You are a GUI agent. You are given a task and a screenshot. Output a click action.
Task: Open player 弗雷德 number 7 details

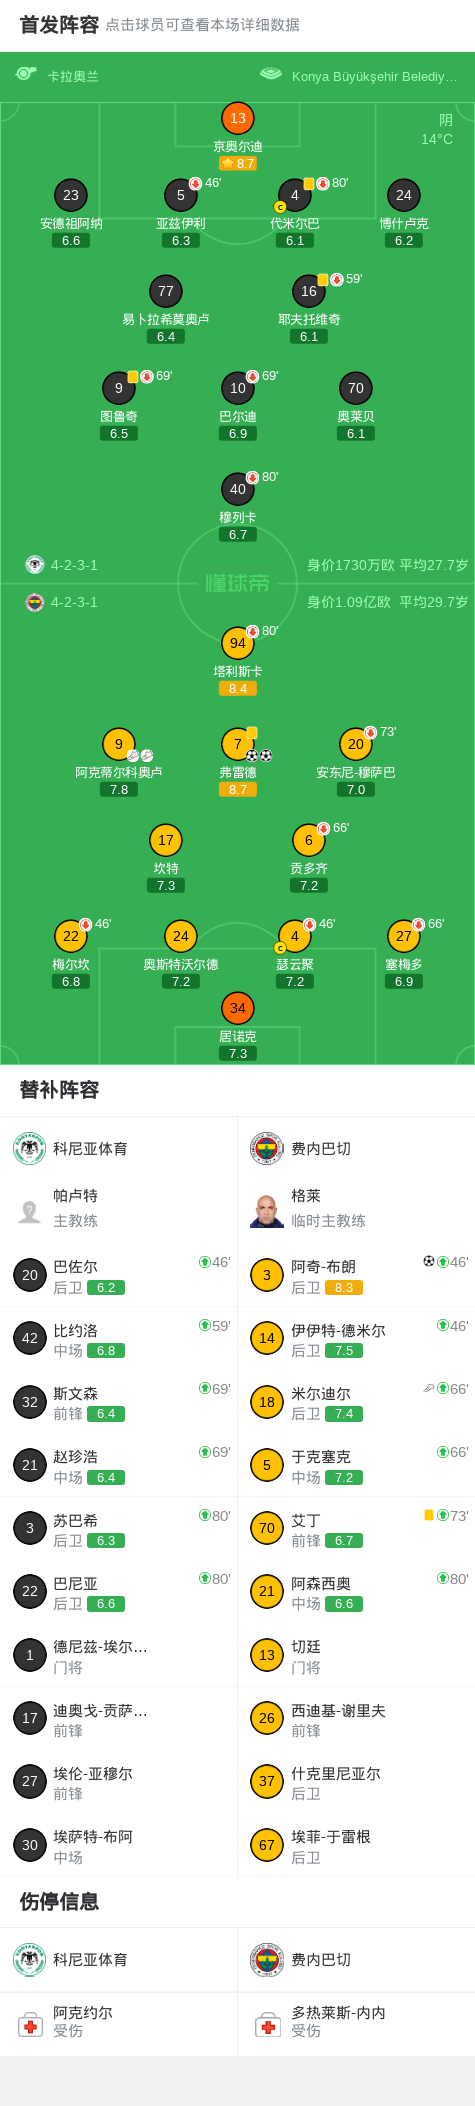[x=238, y=744]
